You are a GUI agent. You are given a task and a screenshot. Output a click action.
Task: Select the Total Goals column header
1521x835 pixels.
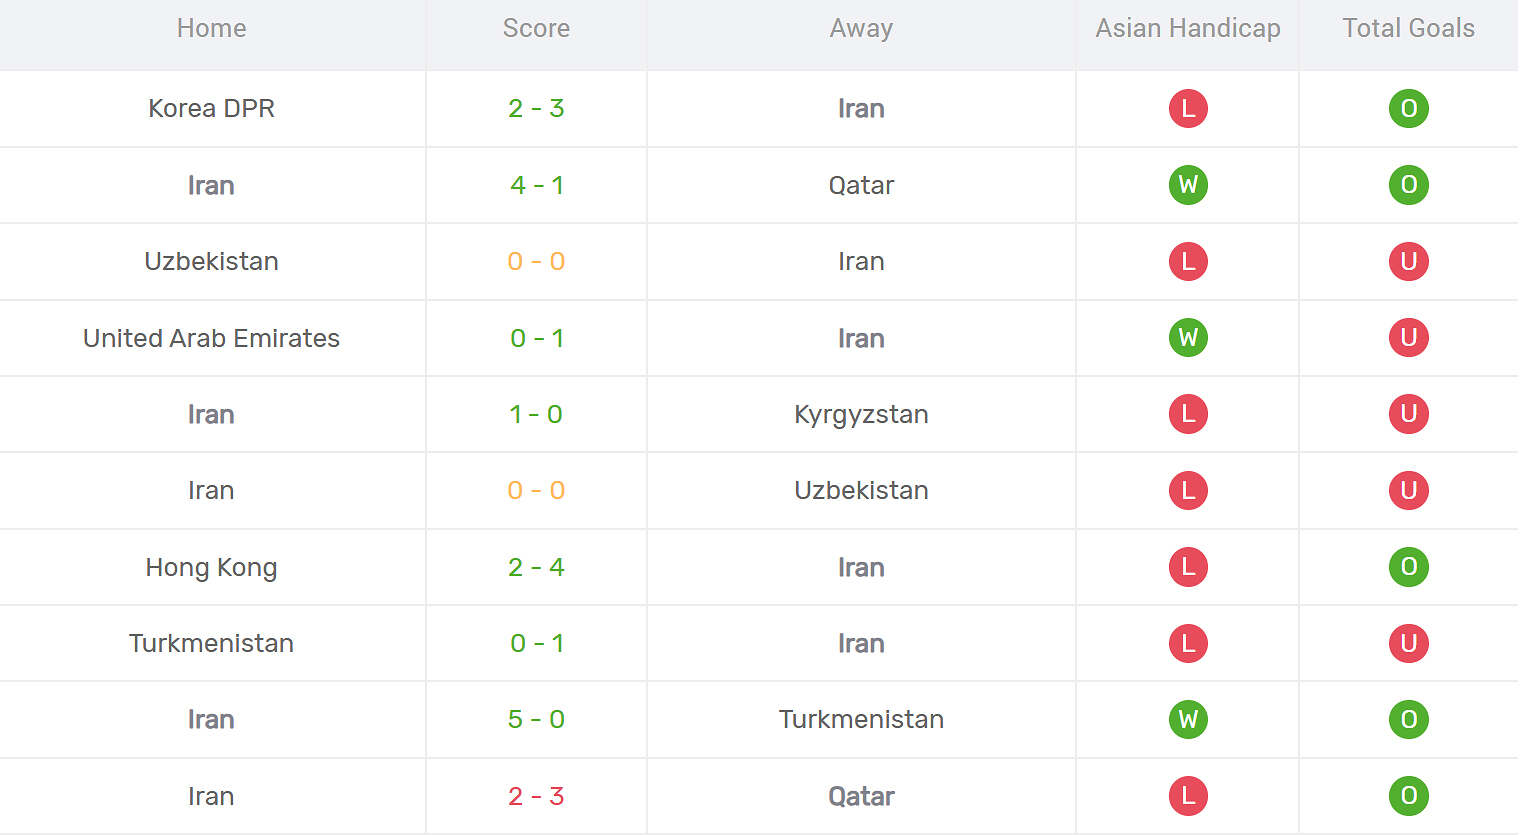coord(1408,28)
